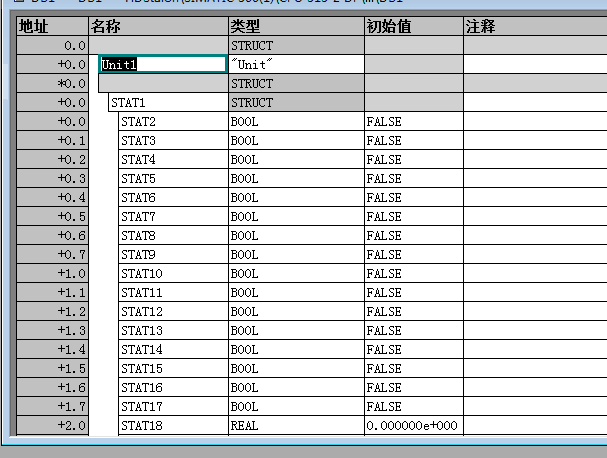Select the STAT4 name cell
Viewport: 607px width, 458px height.
coord(173,160)
